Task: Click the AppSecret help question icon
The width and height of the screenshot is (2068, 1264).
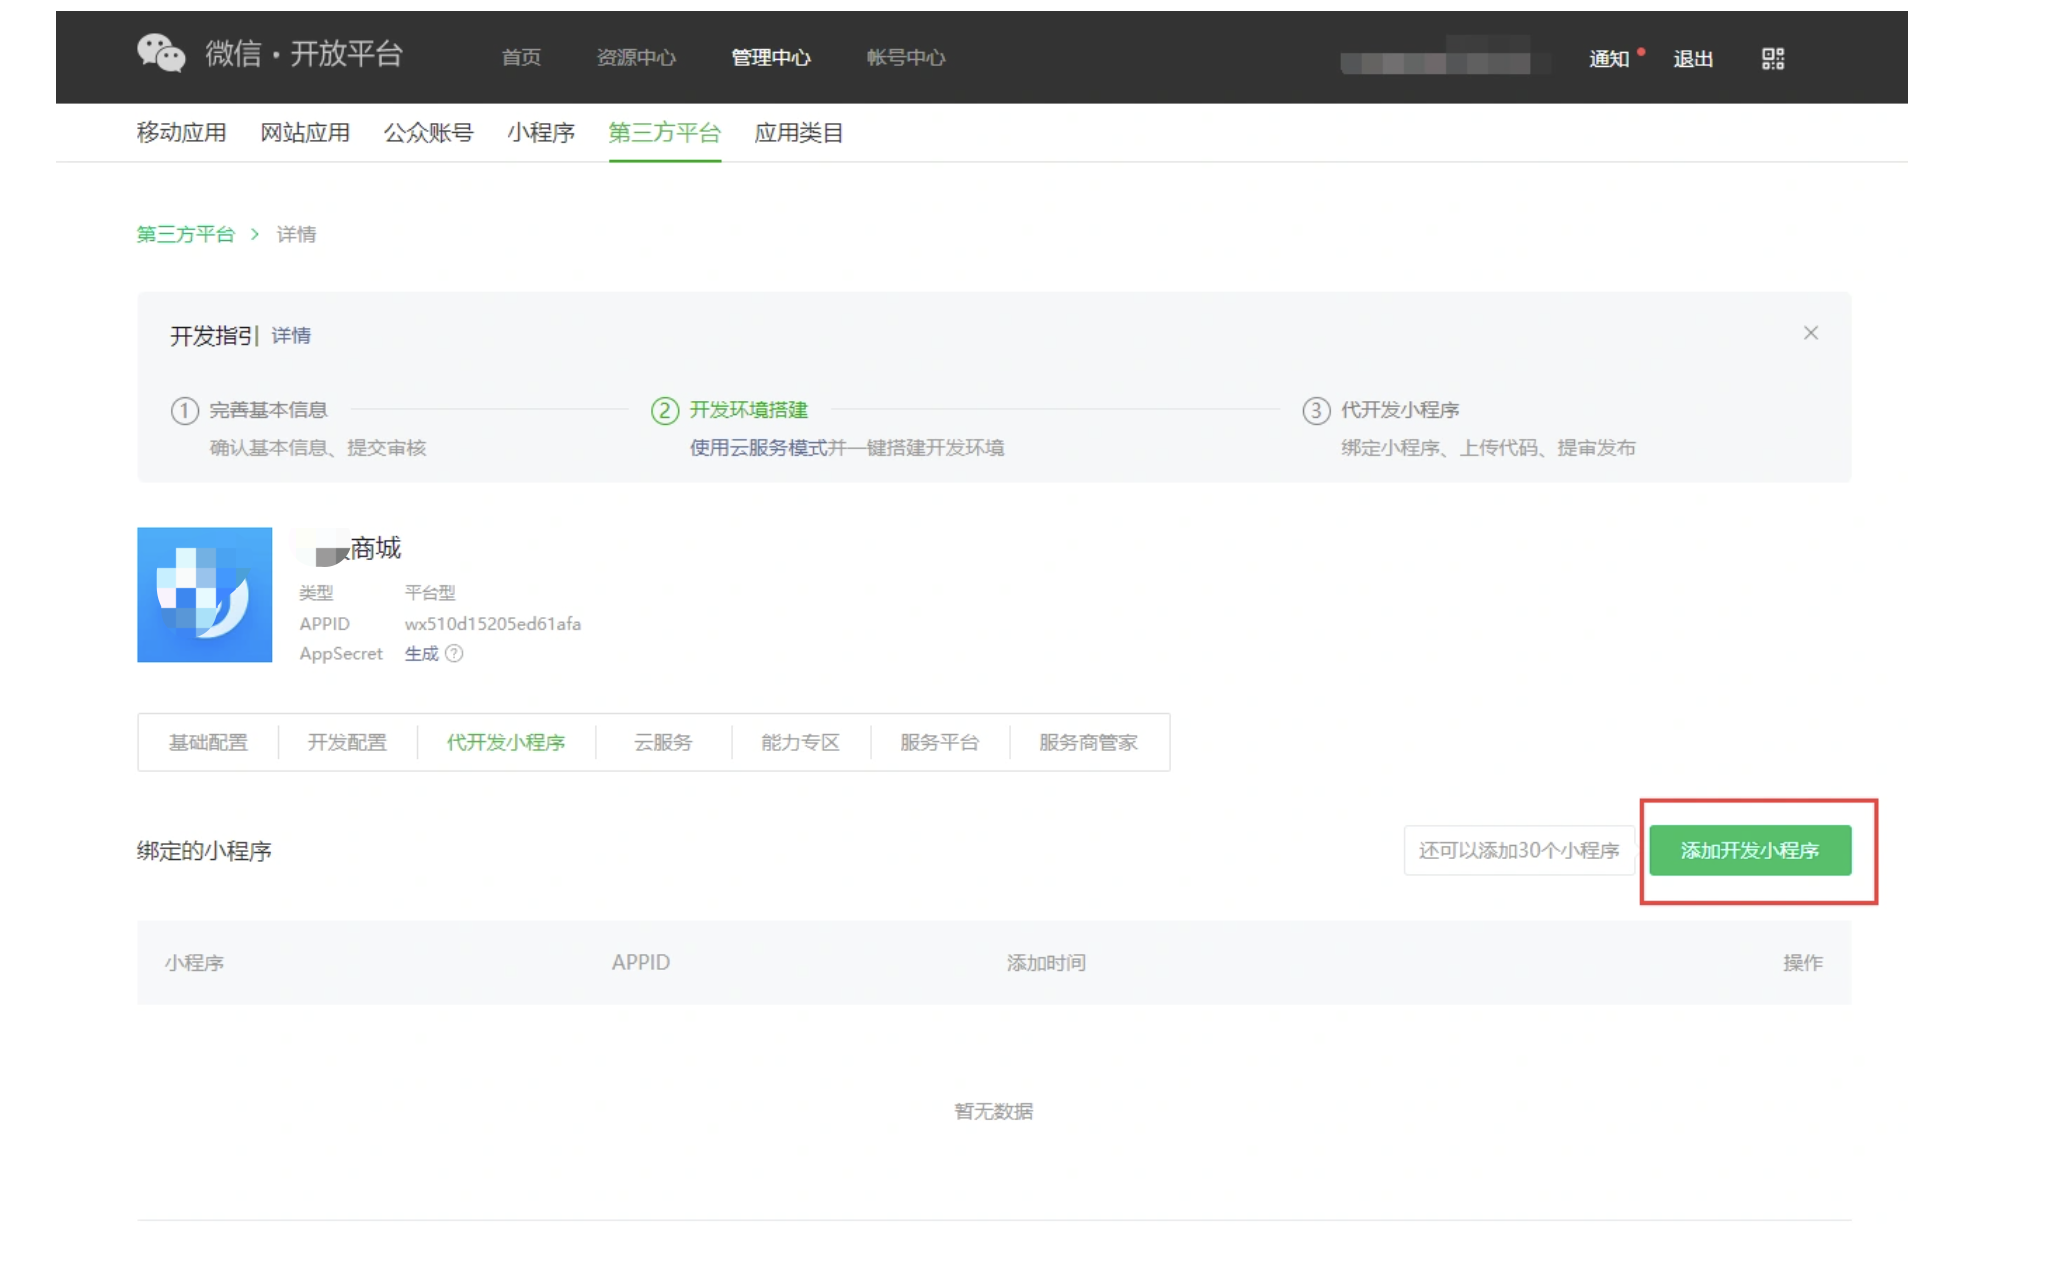Action: (x=454, y=653)
